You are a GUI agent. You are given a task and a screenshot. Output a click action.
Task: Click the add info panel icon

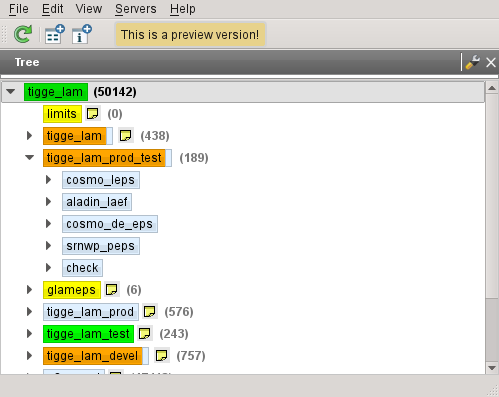point(82,34)
